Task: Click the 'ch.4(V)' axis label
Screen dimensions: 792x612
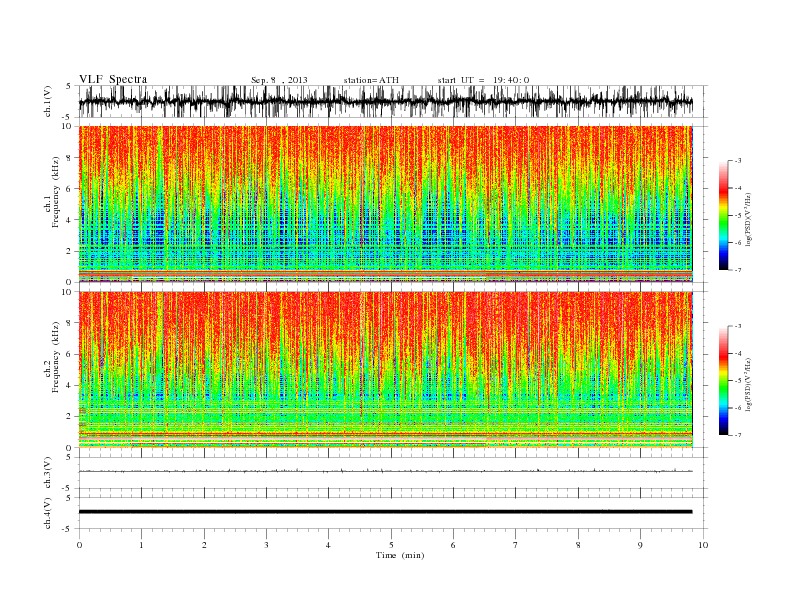Action: tap(48, 513)
